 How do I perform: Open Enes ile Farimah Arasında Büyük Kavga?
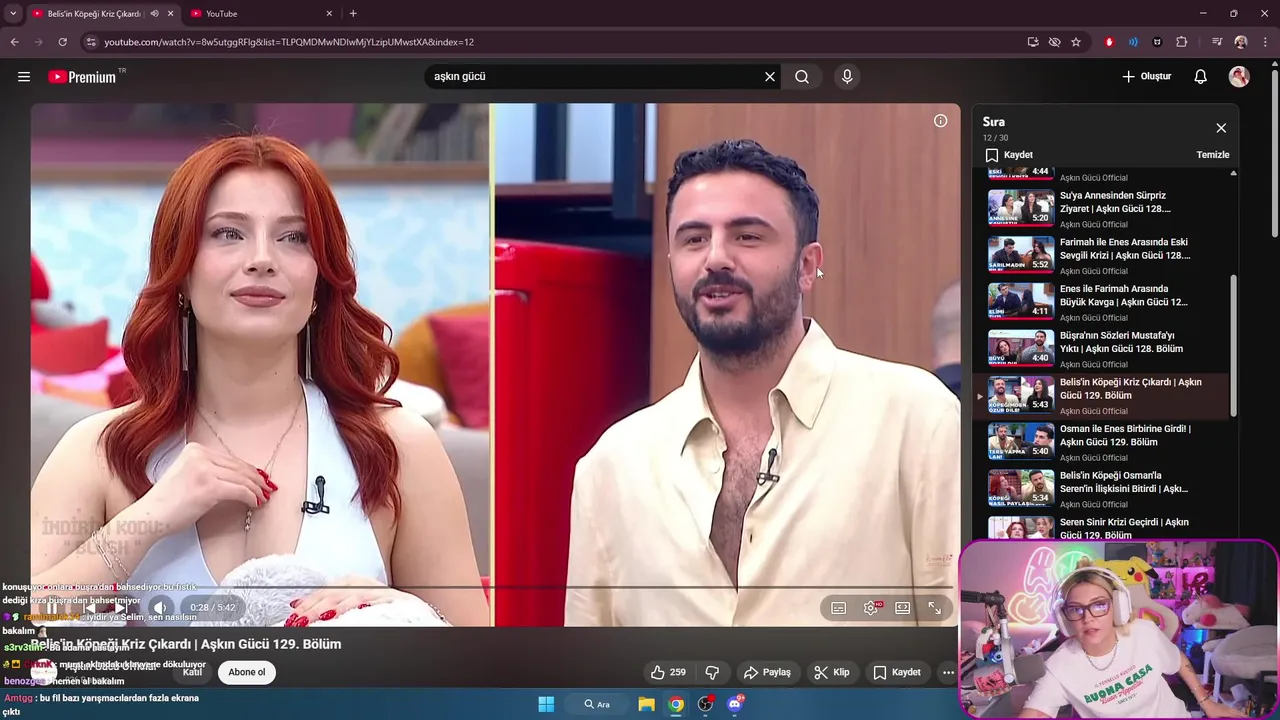point(1108,302)
